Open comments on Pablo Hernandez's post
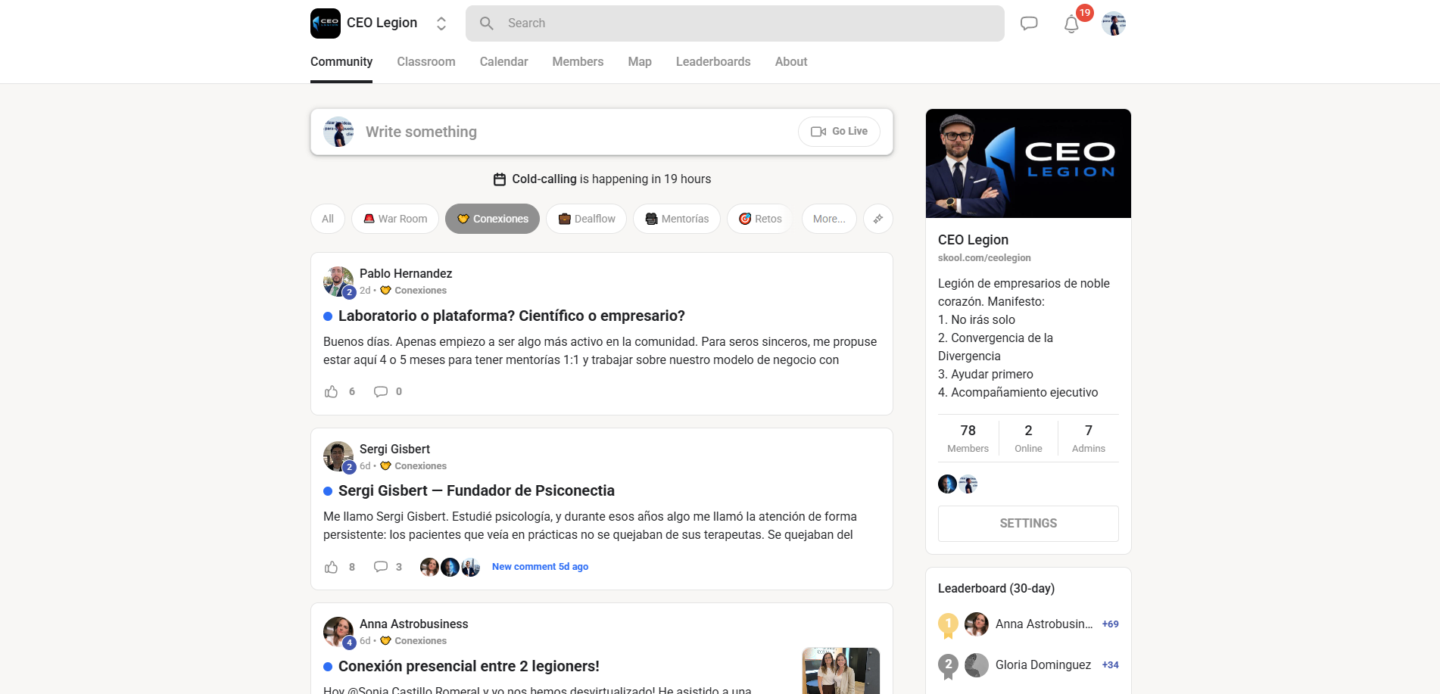Viewport: 1440px width, 694px height. pyautogui.click(x=381, y=392)
